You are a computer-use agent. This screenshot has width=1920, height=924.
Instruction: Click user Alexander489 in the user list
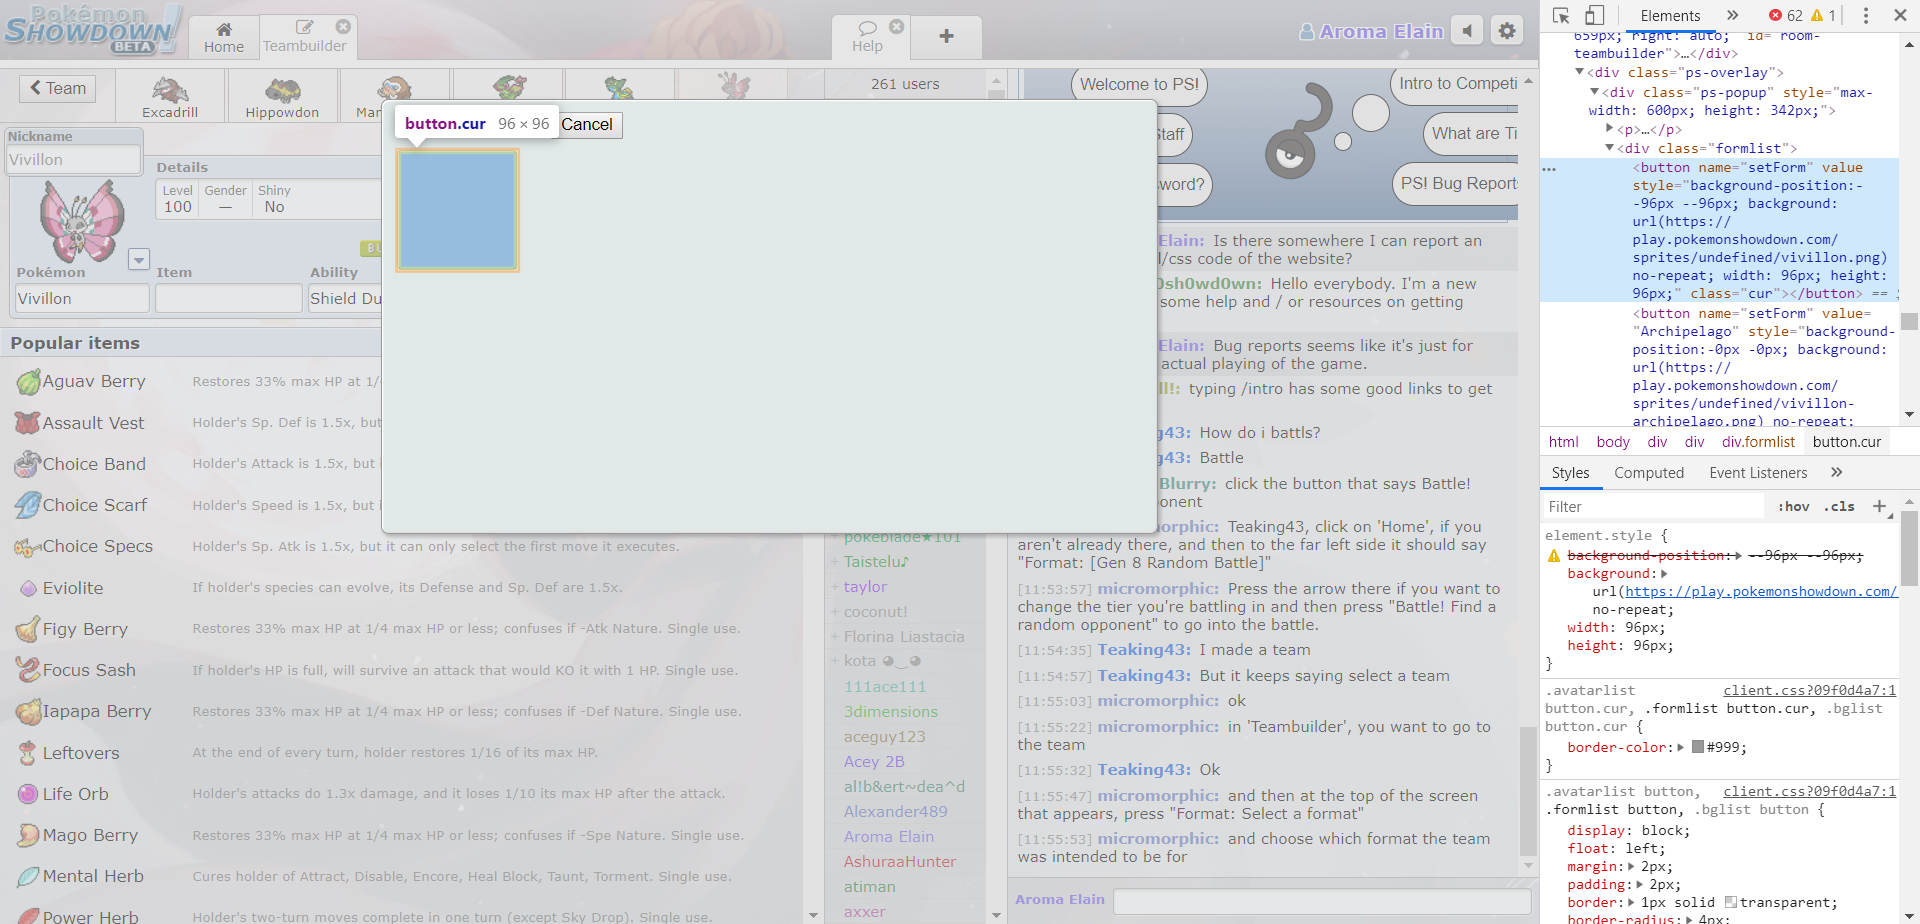tap(895, 812)
